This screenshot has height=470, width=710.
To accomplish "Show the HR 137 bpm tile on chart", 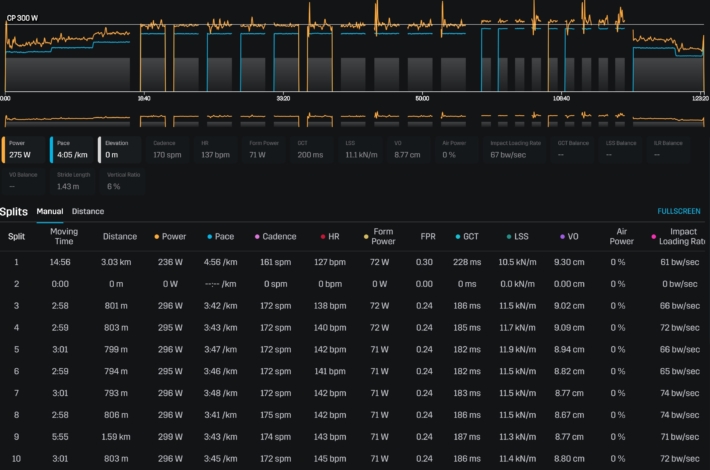I will 218,150.
